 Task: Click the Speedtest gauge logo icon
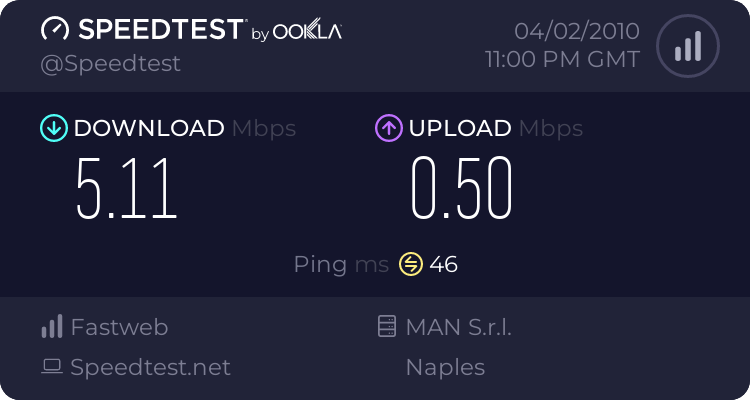pyautogui.click(x=56, y=30)
